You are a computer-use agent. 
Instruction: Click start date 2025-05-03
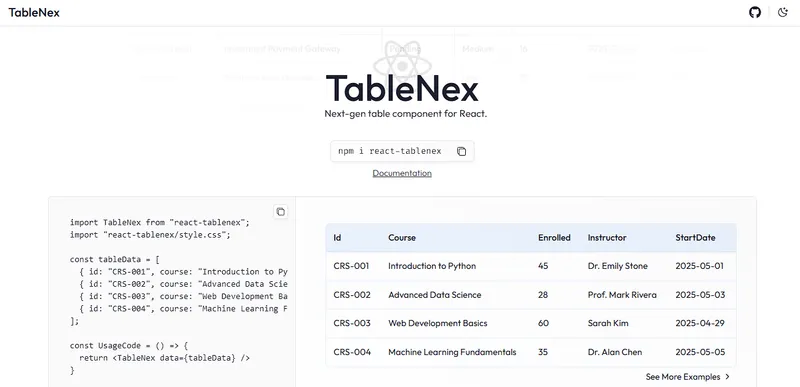click(x=700, y=295)
